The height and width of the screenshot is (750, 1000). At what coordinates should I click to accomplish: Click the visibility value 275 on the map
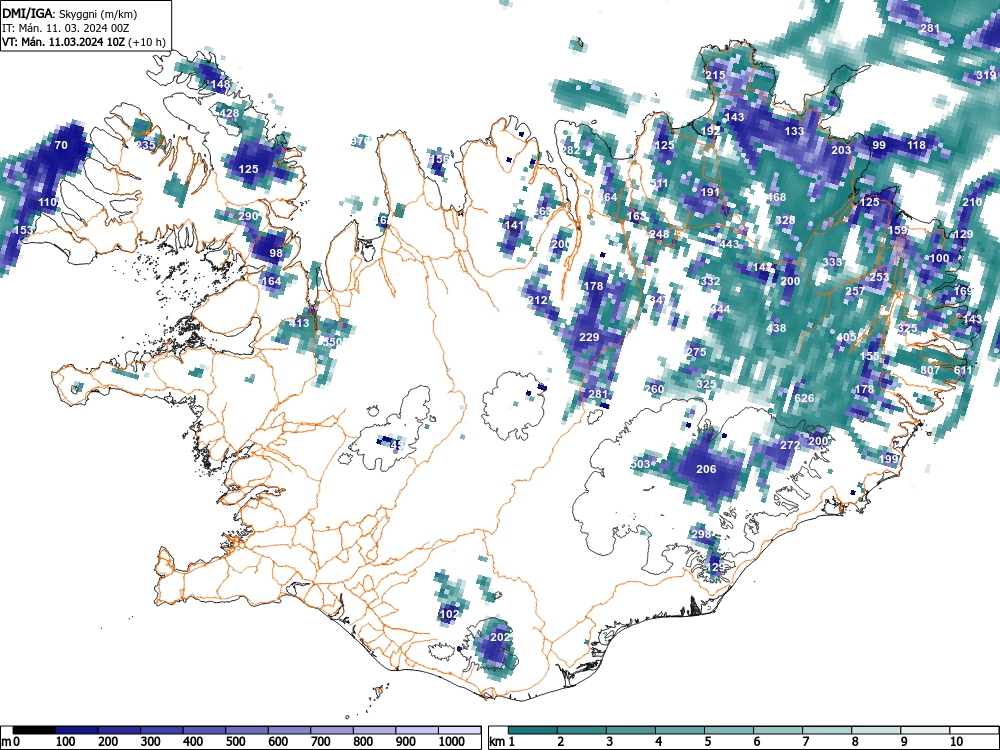tap(696, 352)
